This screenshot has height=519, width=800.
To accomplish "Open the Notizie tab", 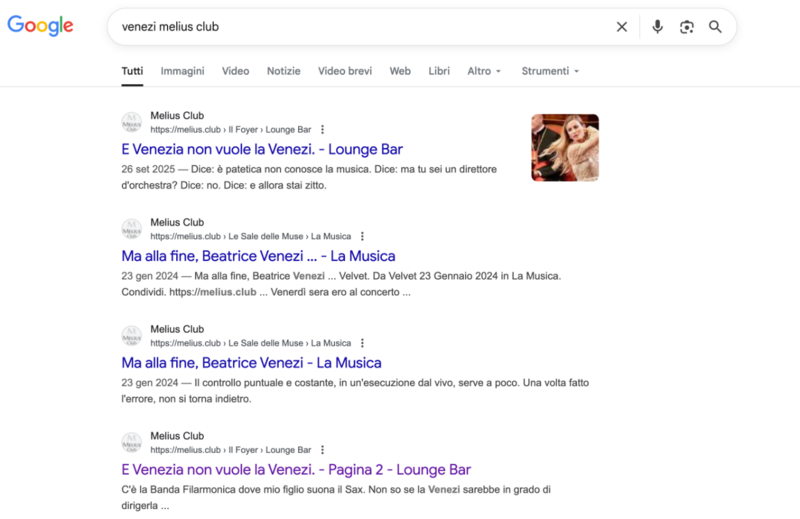I will pos(284,71).
